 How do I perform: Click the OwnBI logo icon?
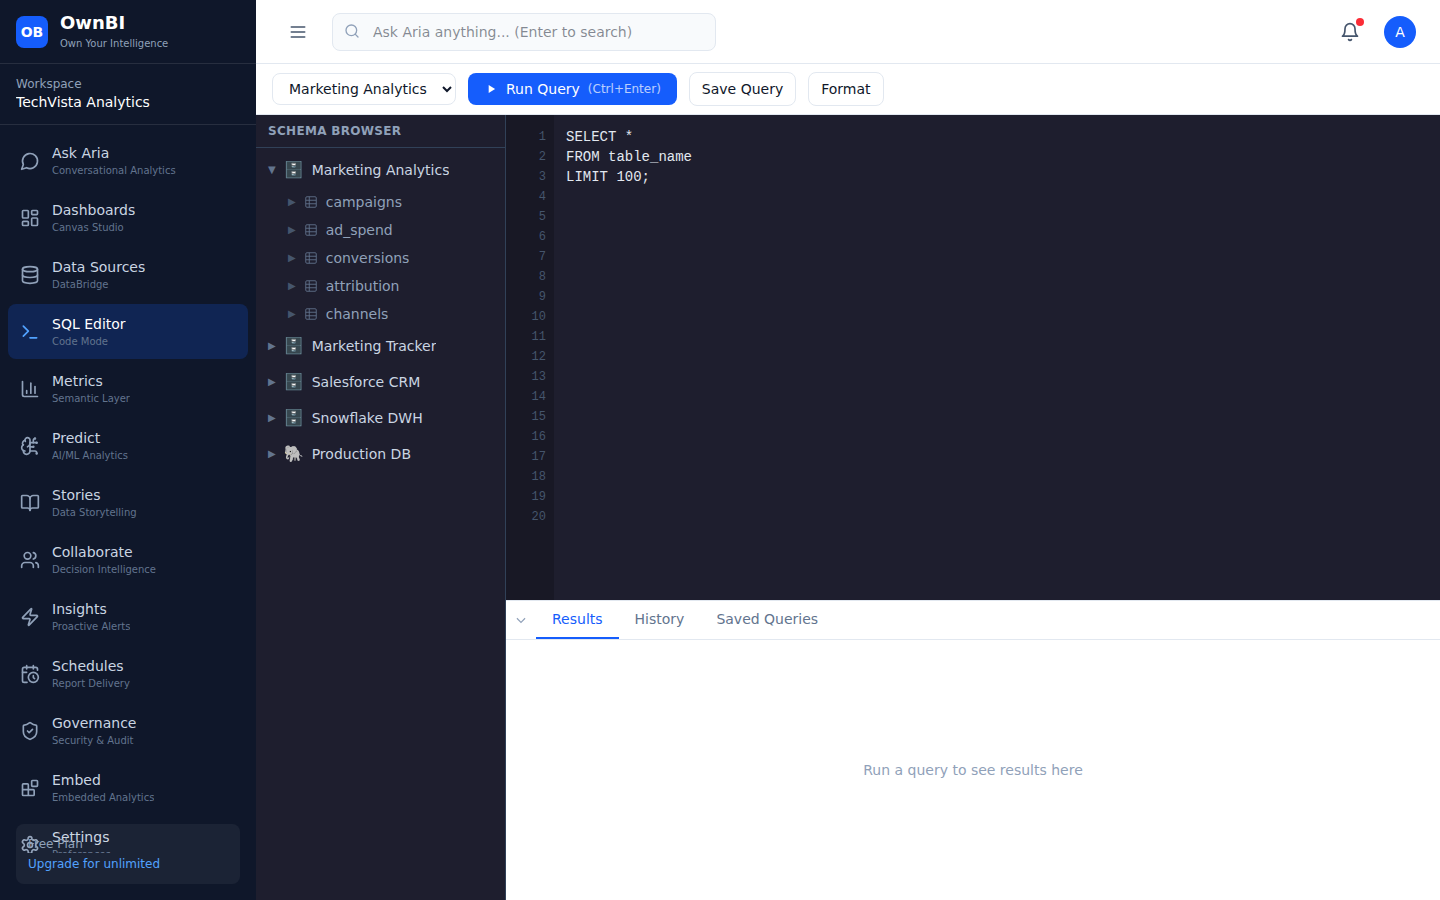pyautogui.click(x=32, y=32)
